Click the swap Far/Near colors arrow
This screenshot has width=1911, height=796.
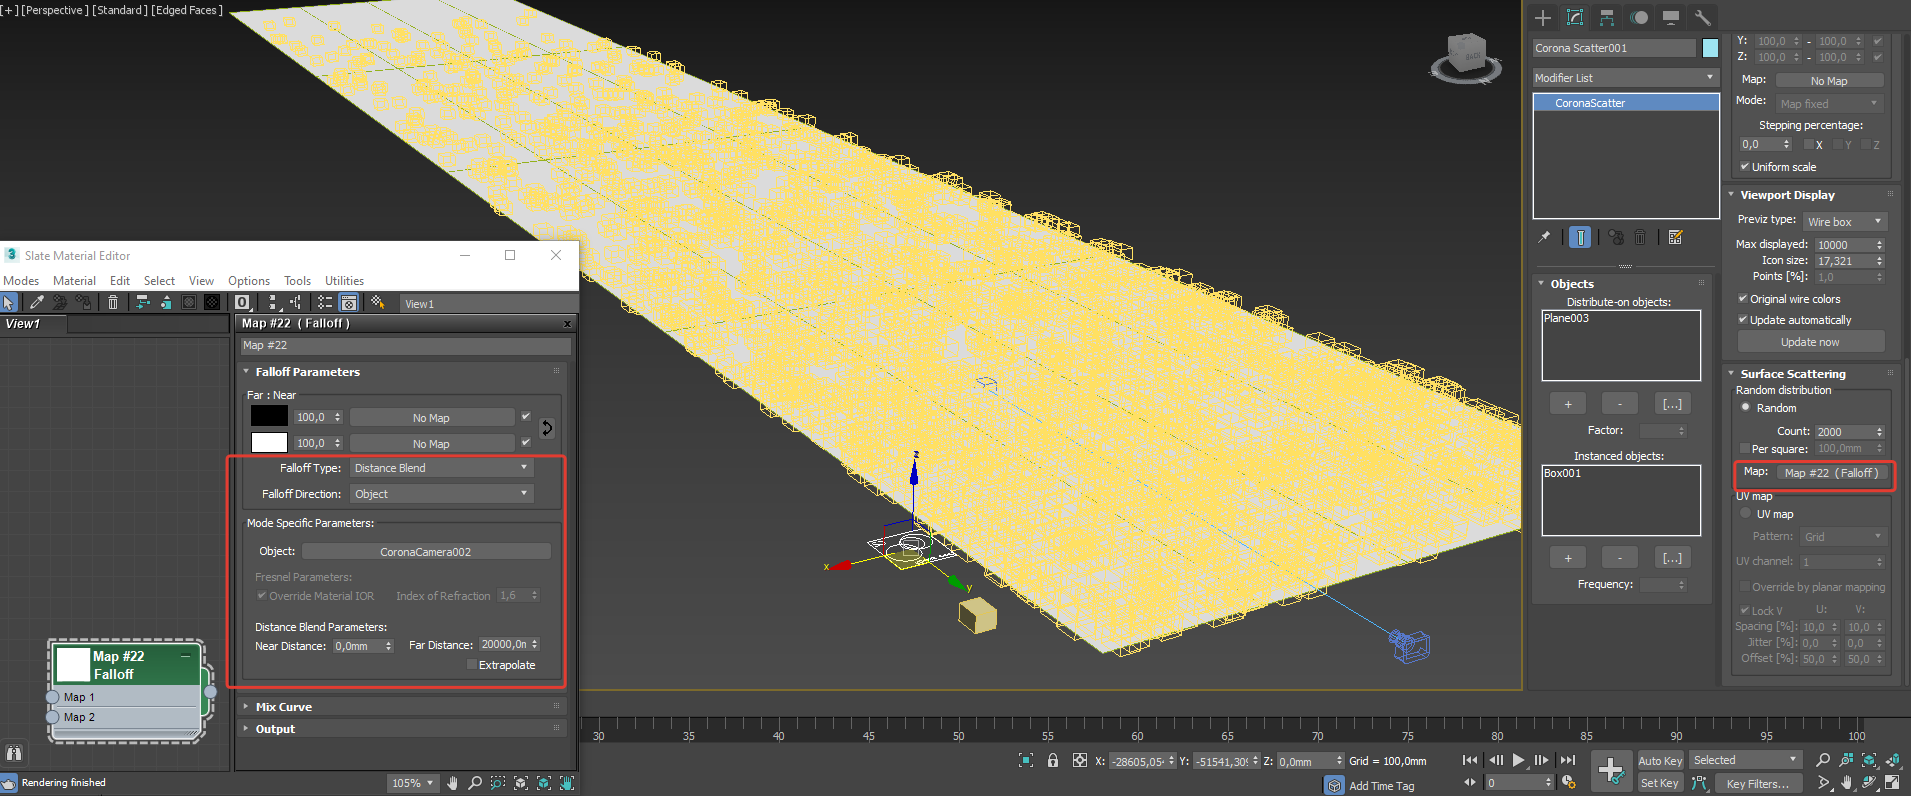(x=547, y=429)
